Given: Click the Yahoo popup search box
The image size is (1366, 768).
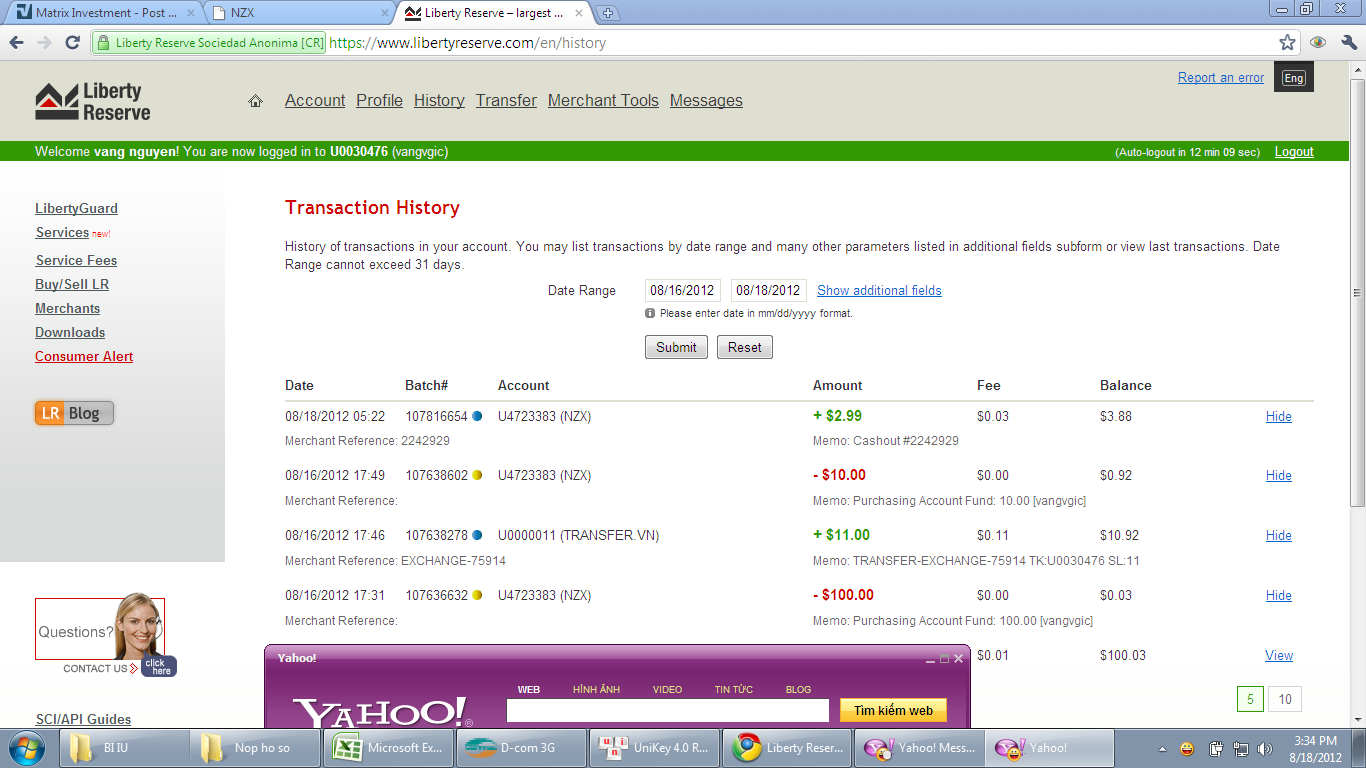Looking at the screenshot, I should pyautogui.click(x=668, y=711).
